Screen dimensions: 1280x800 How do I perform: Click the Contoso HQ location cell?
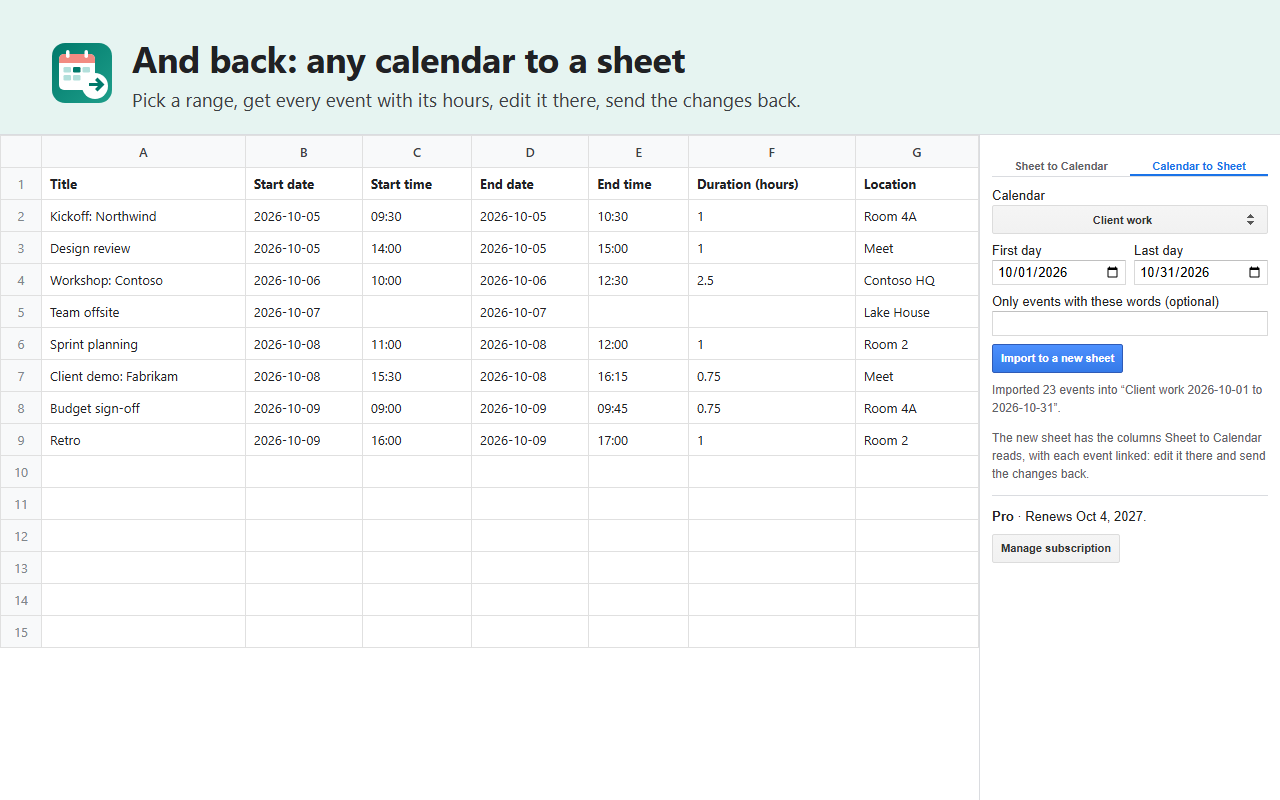(x=917, y=280)
